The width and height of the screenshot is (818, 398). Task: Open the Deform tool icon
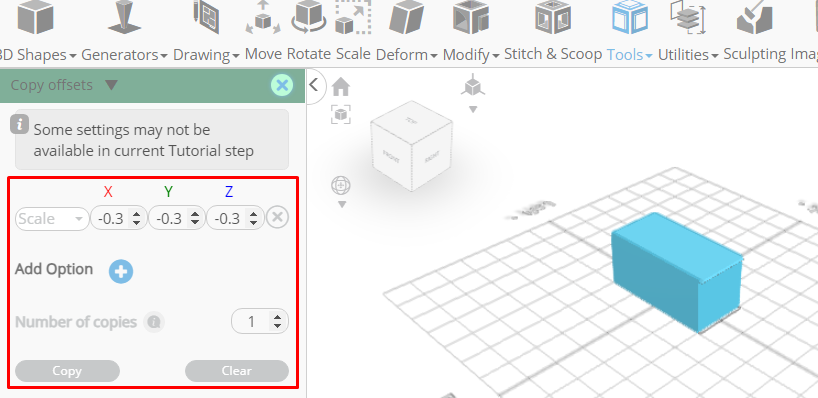pos(407,17)
